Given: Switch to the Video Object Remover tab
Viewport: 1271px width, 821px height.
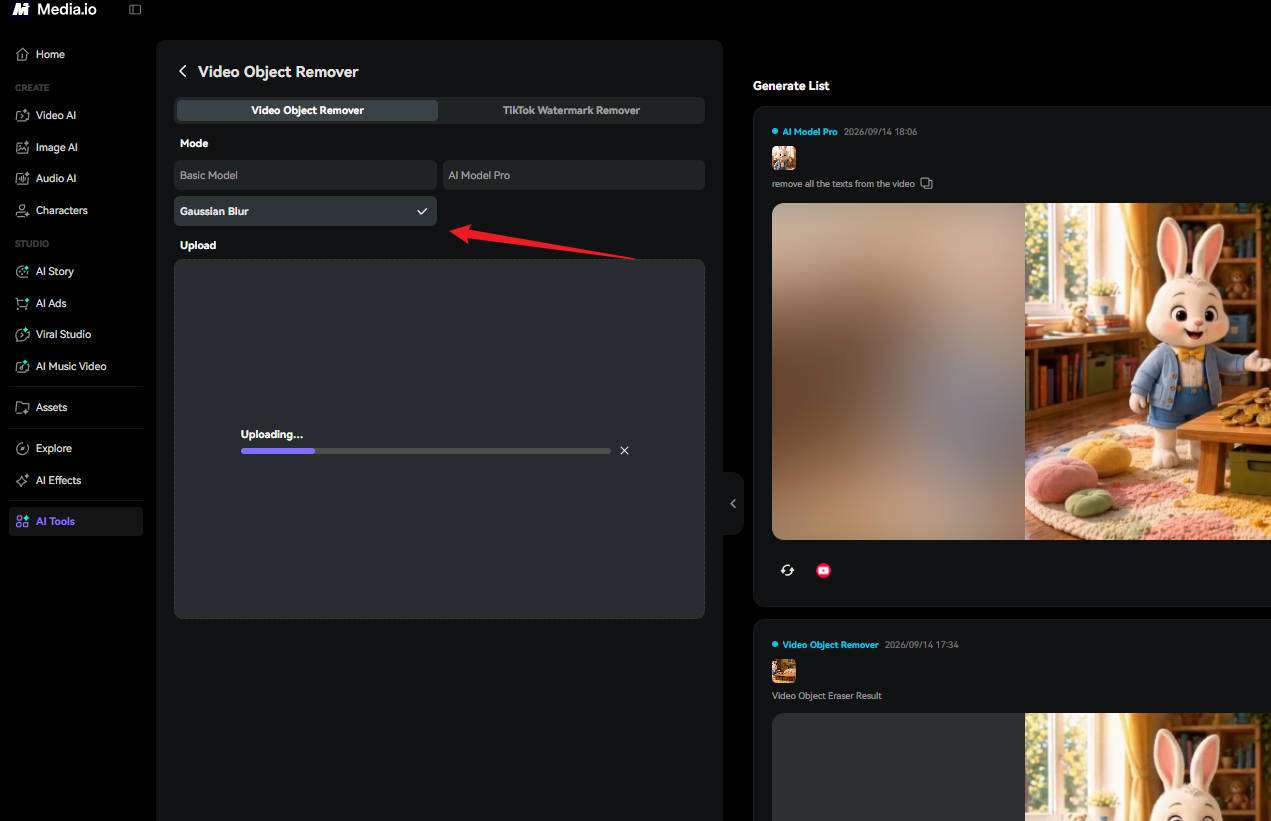Looking at the screenshot, I should (307, 110).
